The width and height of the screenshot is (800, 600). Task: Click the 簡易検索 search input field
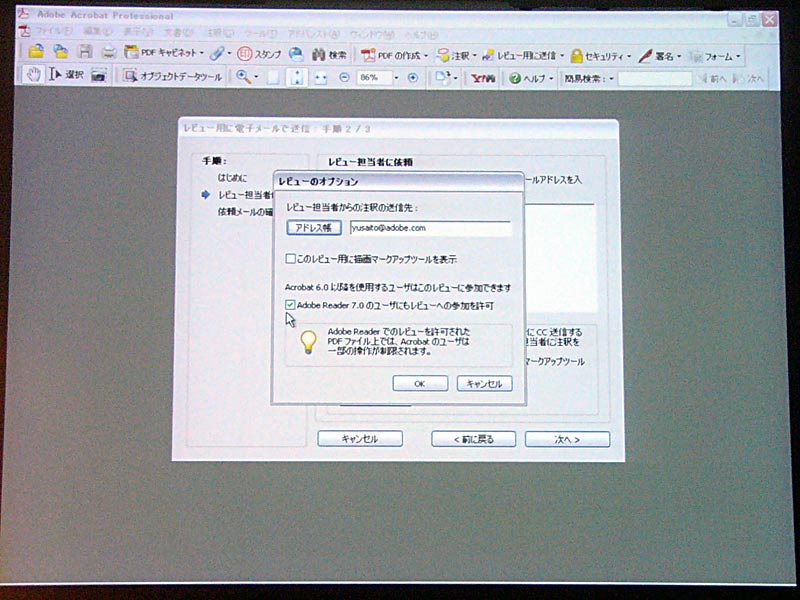point(655,79)
